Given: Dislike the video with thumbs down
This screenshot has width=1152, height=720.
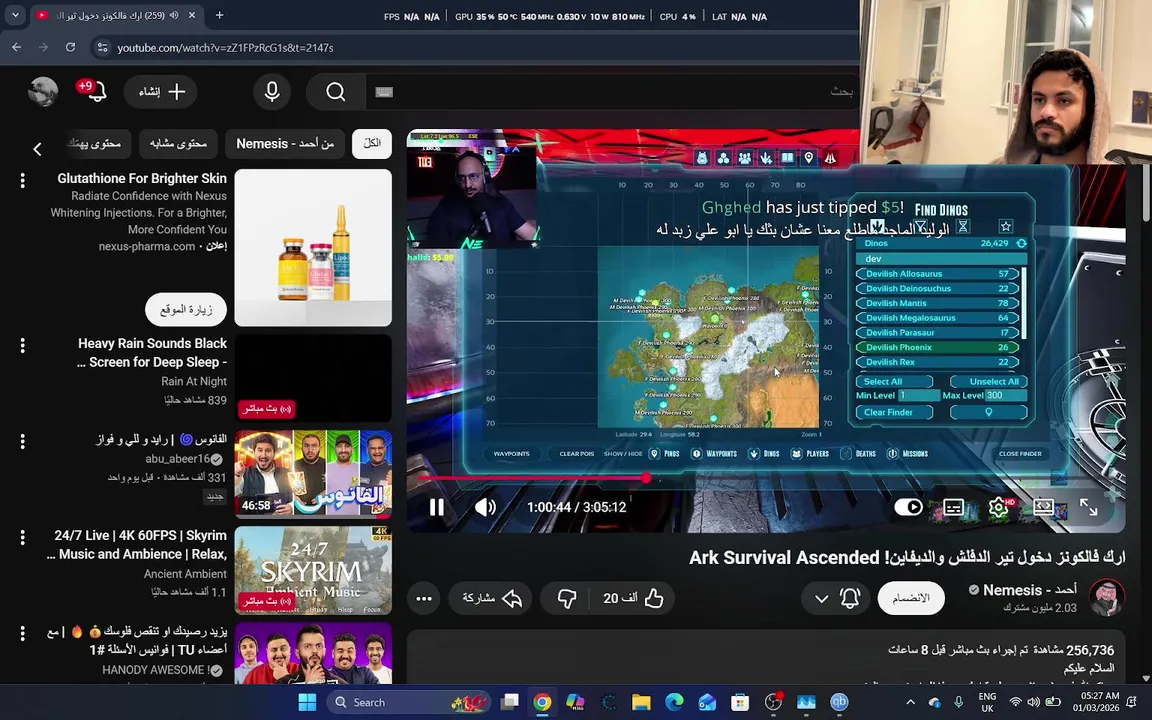Looking at the screenshot, I should click(566, 598).
